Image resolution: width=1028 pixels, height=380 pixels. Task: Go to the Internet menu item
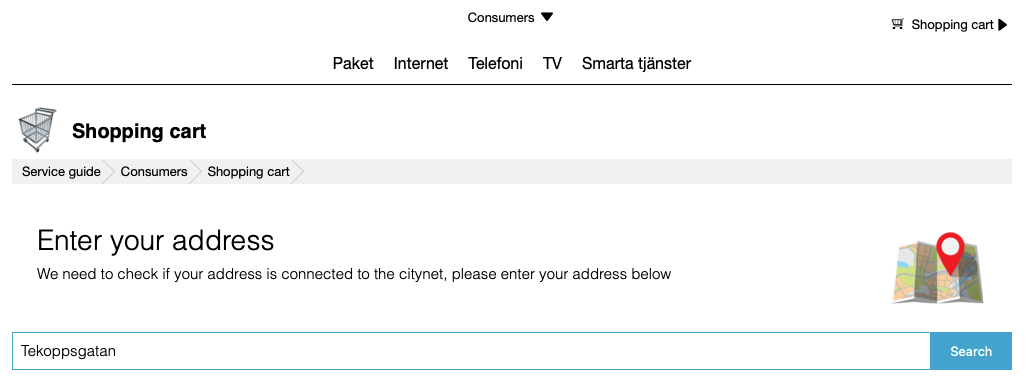pyautogui.click(x=421, y=64)
